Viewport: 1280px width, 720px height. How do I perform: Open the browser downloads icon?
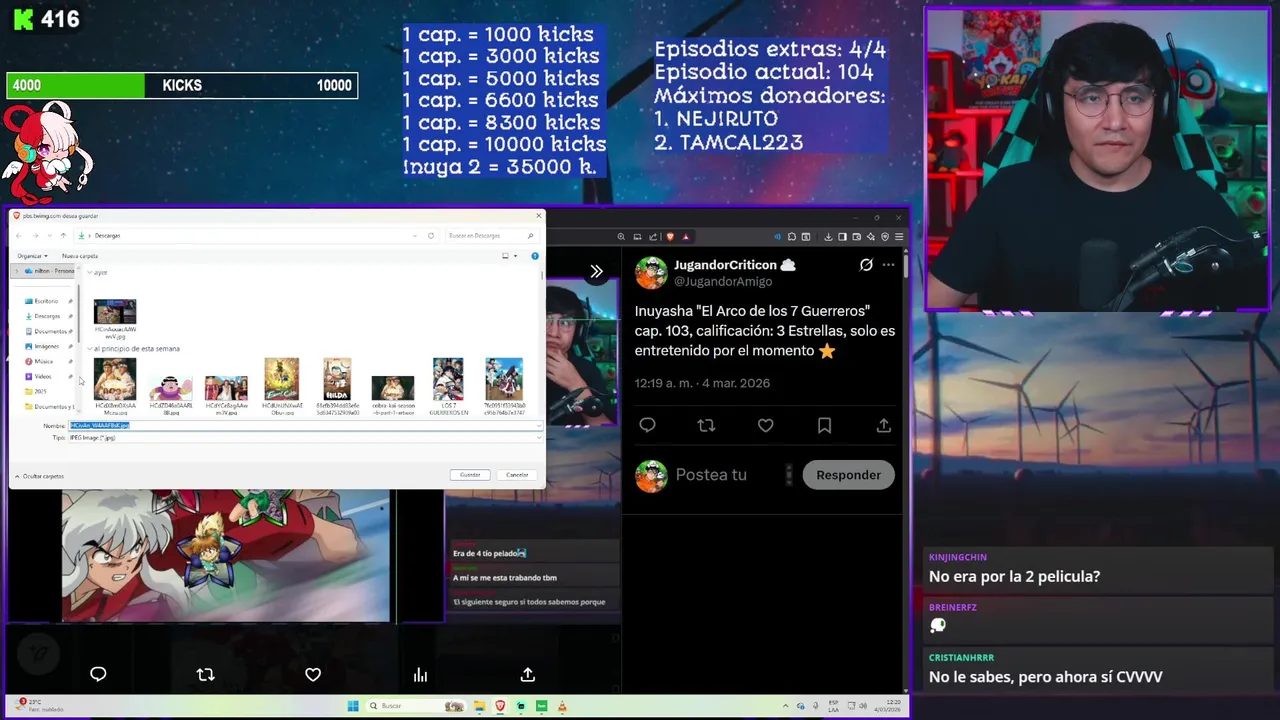coord(828,237)
